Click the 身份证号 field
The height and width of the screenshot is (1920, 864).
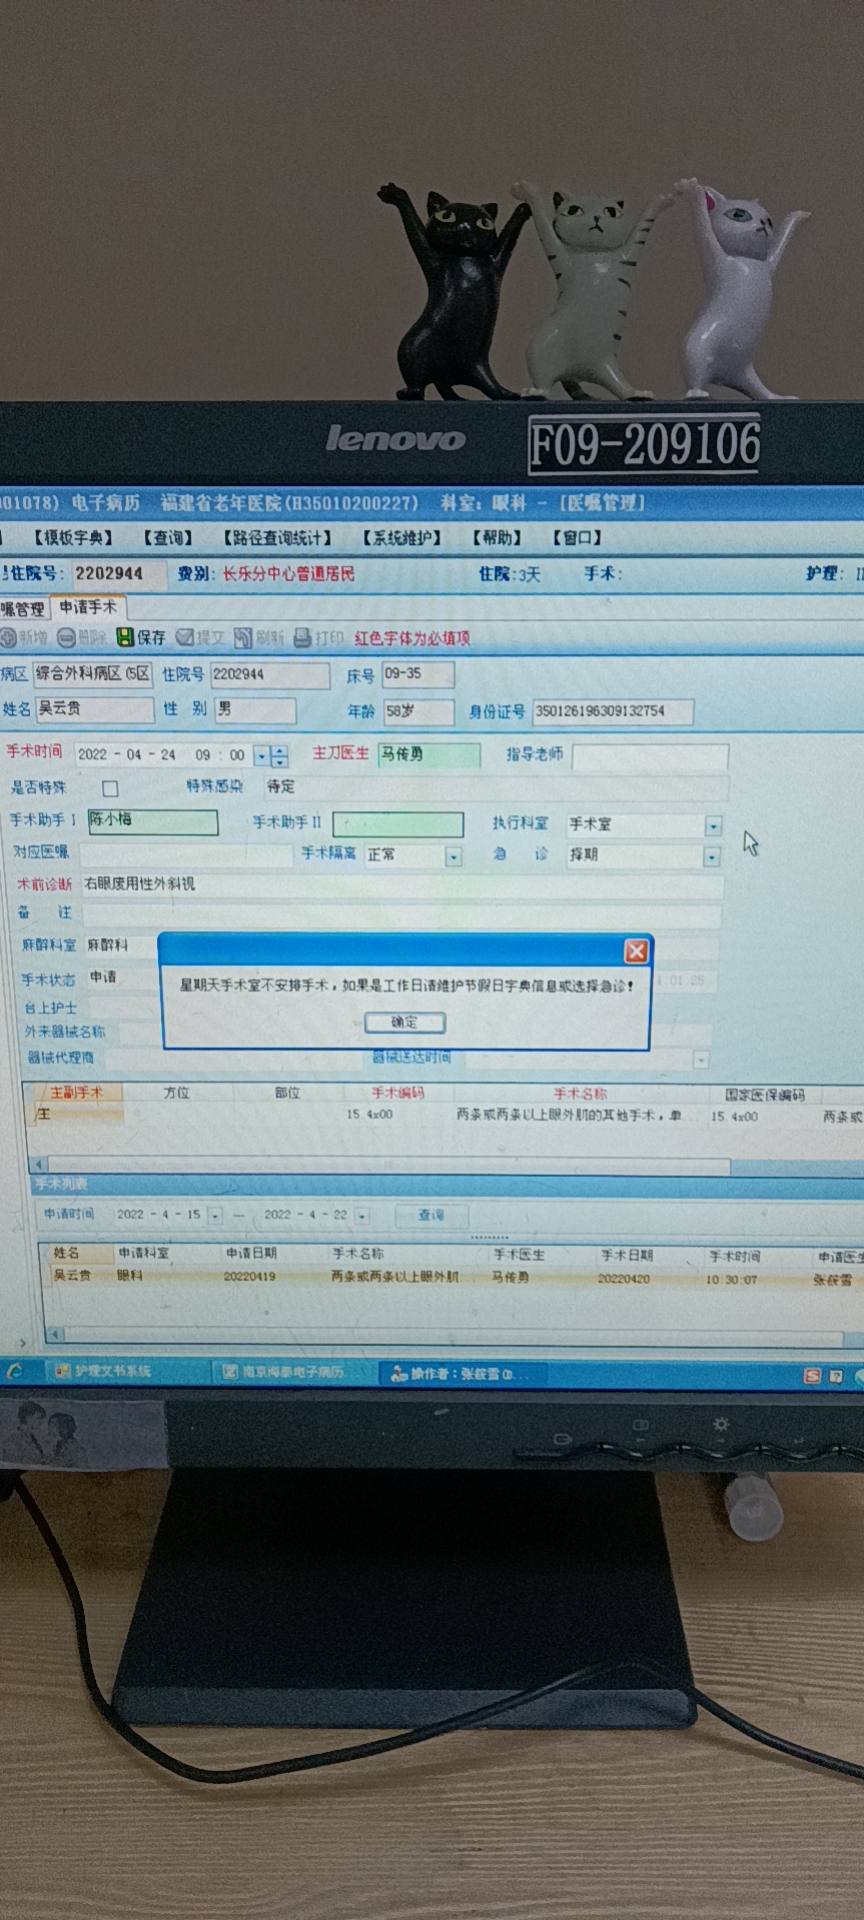pos(613,712)
